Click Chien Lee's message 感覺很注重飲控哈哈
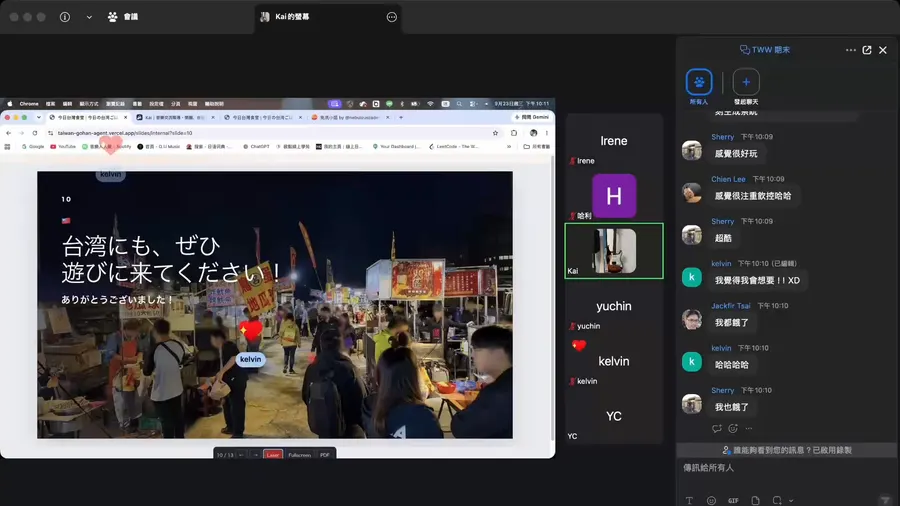 pyautogui.click(x=752, y=196)
